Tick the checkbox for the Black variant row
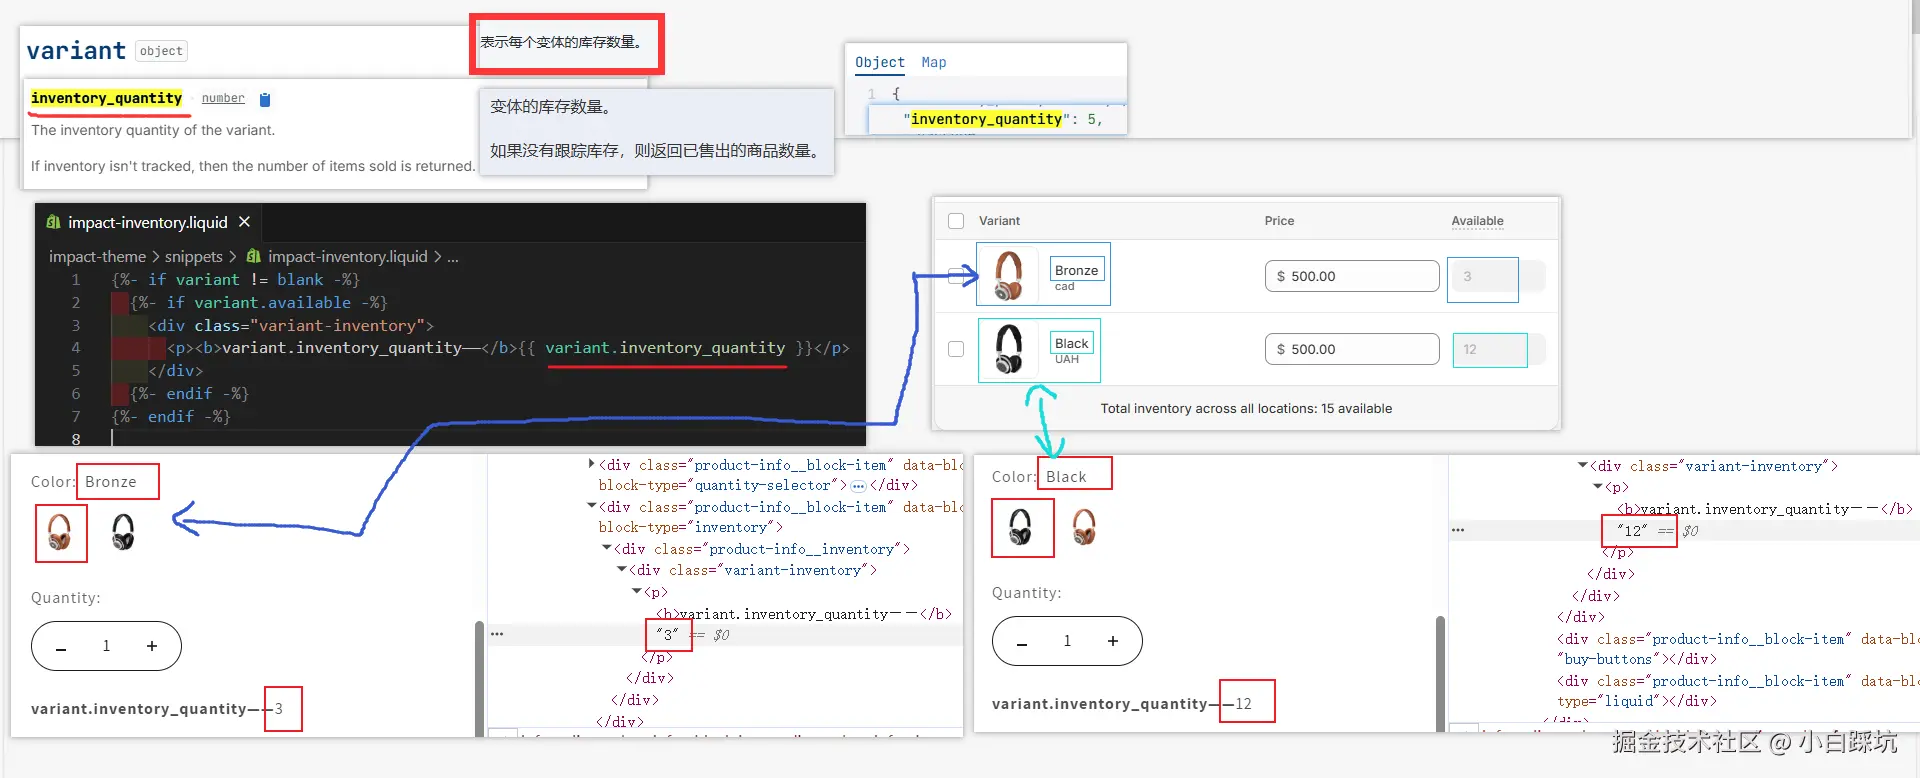 pyautogui.click(x=956, y=349)
